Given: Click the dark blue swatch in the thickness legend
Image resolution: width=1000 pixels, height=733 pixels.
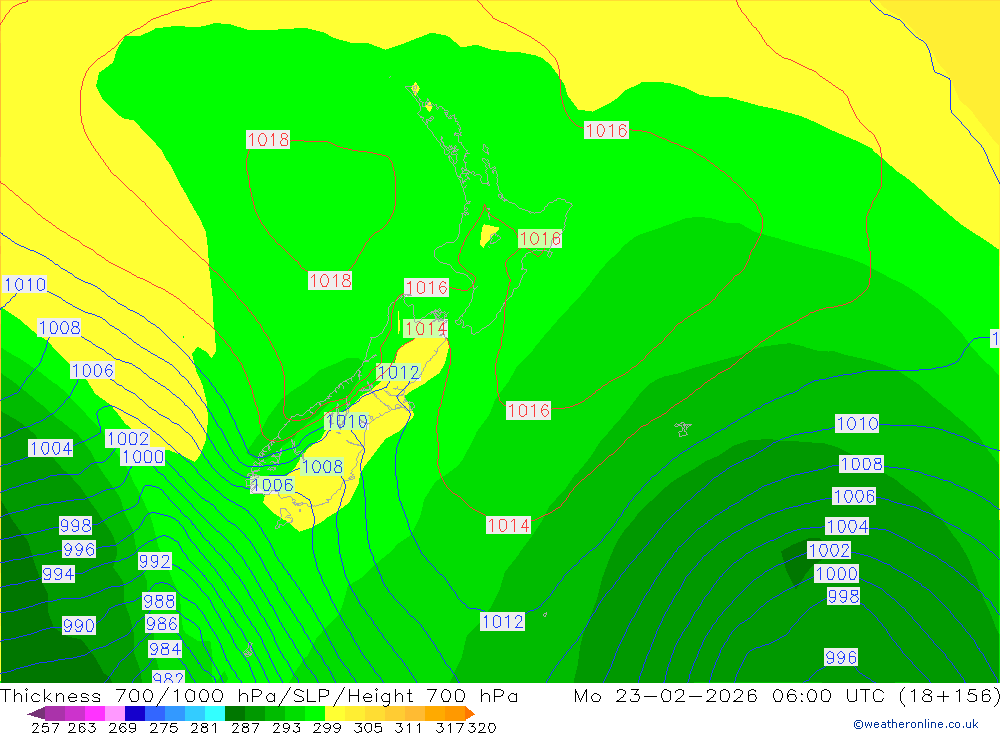Looking at the screenshot, I should pos(135,713).
